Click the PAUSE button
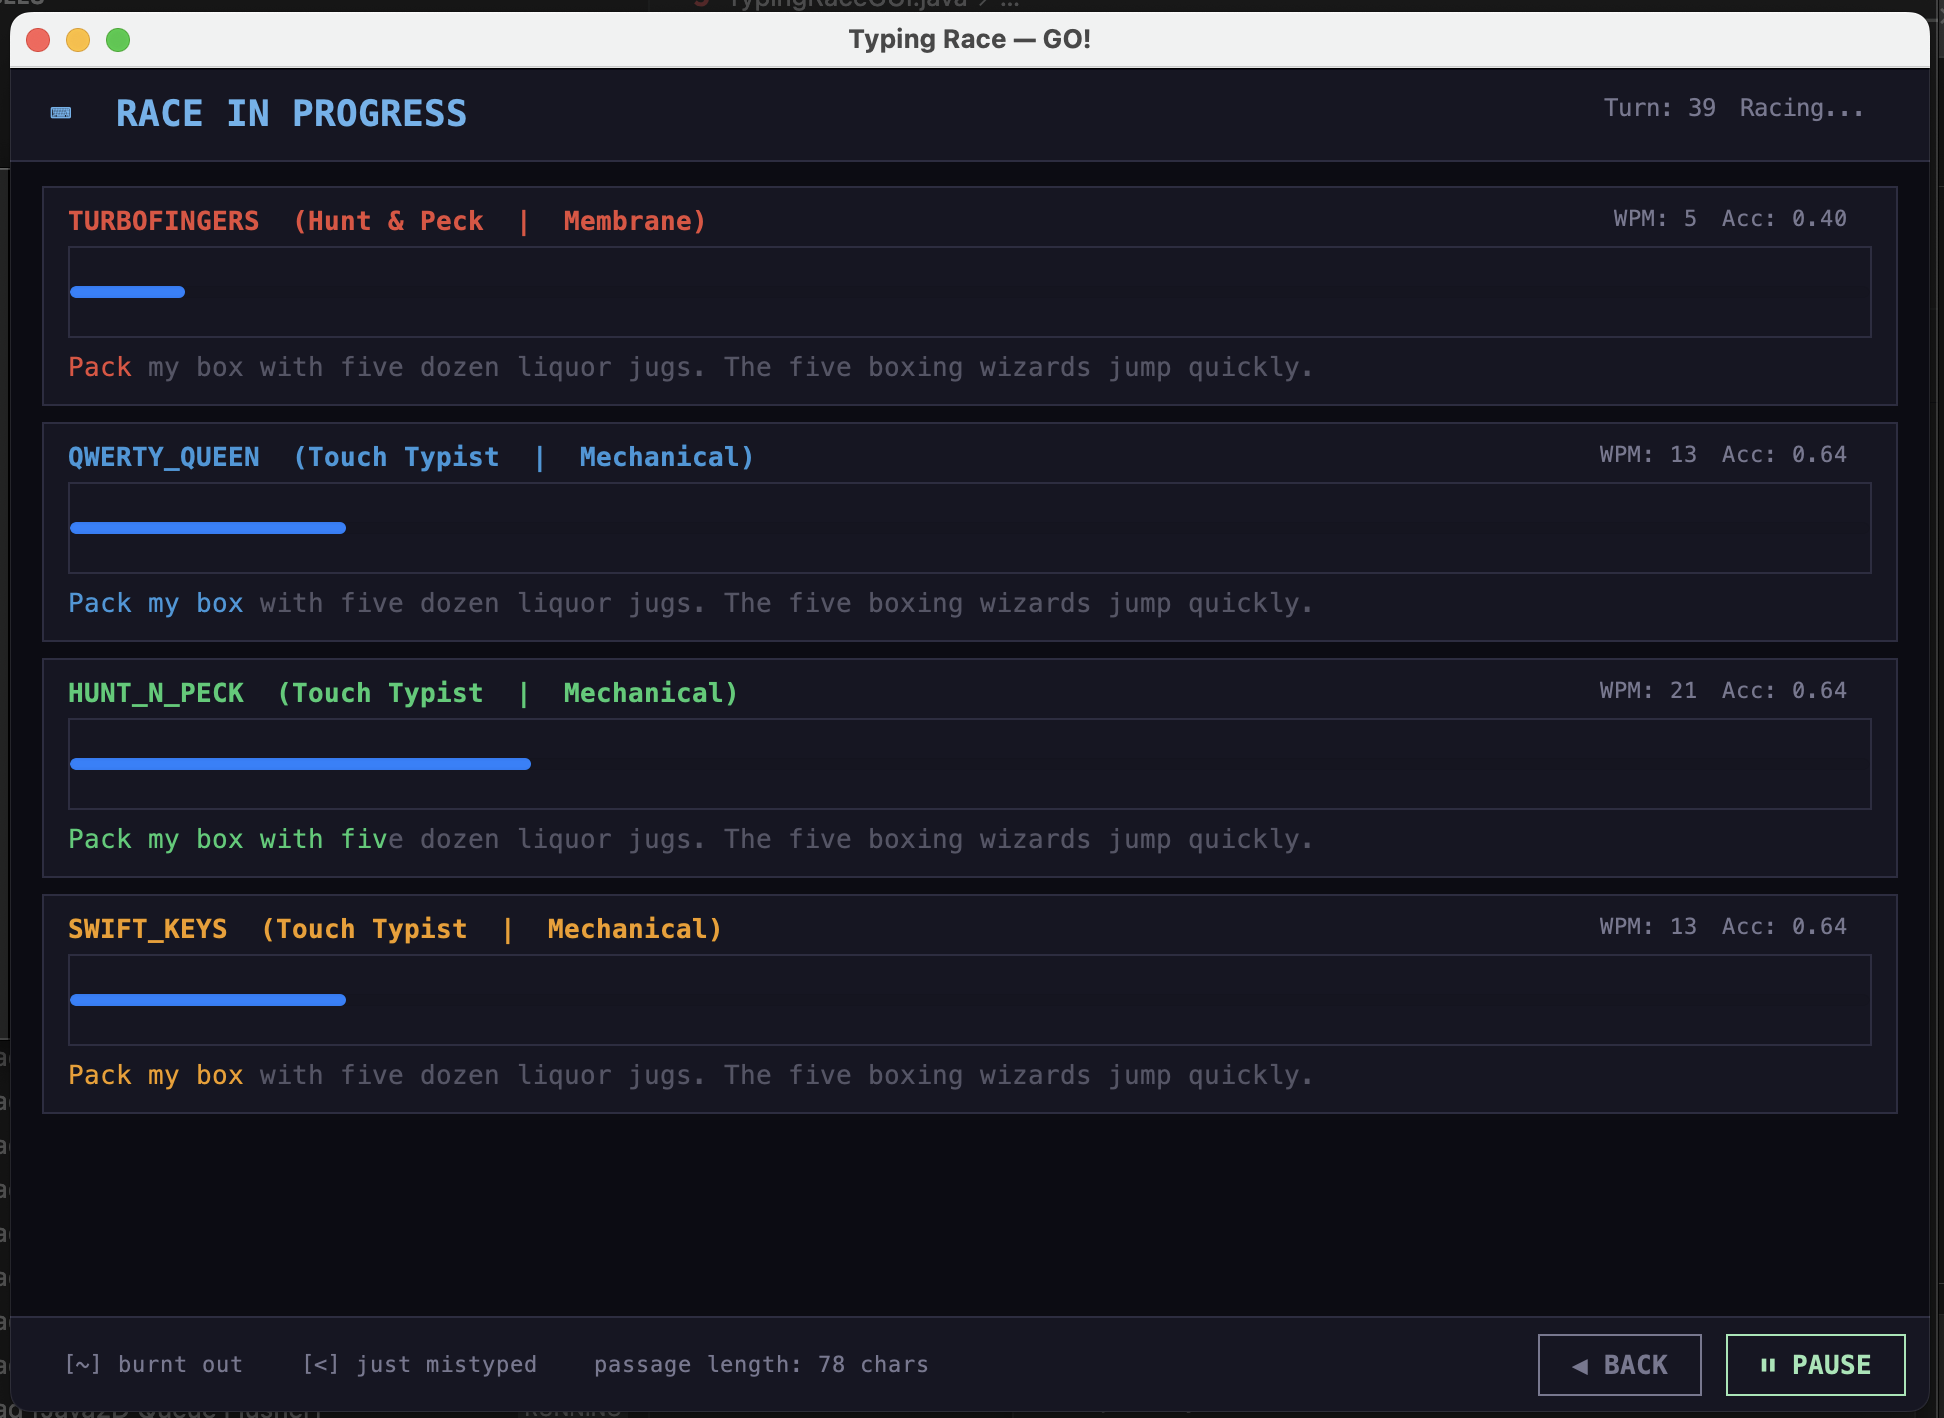Image resolution: width=1944 pixels, height=1418 pixels. [x=1815, y=1364]
